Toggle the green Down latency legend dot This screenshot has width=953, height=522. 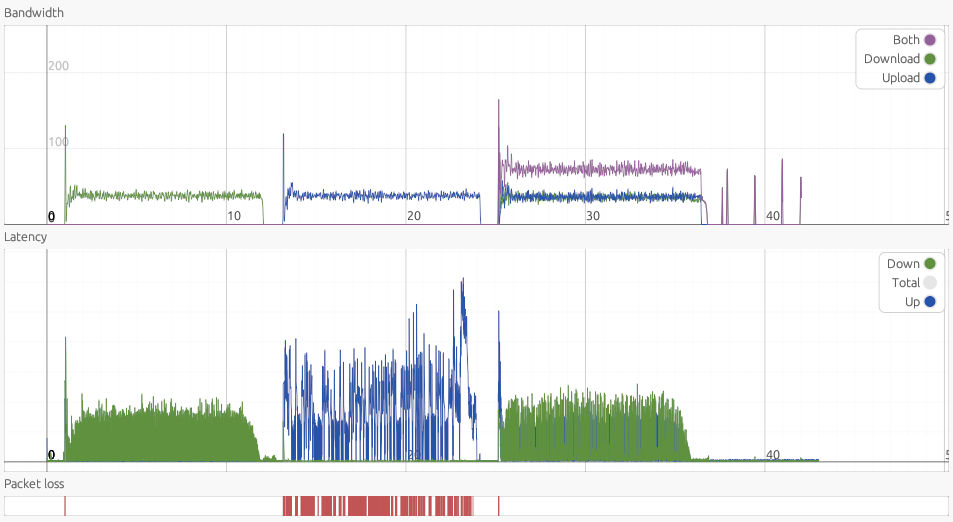[x=929, y=264]
